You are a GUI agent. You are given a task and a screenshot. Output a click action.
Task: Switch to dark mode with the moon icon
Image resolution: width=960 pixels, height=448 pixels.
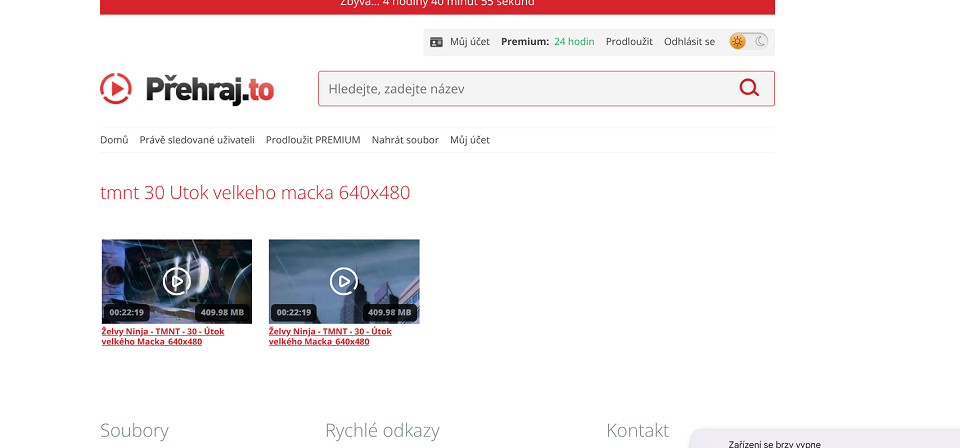(x=760, y=42)
